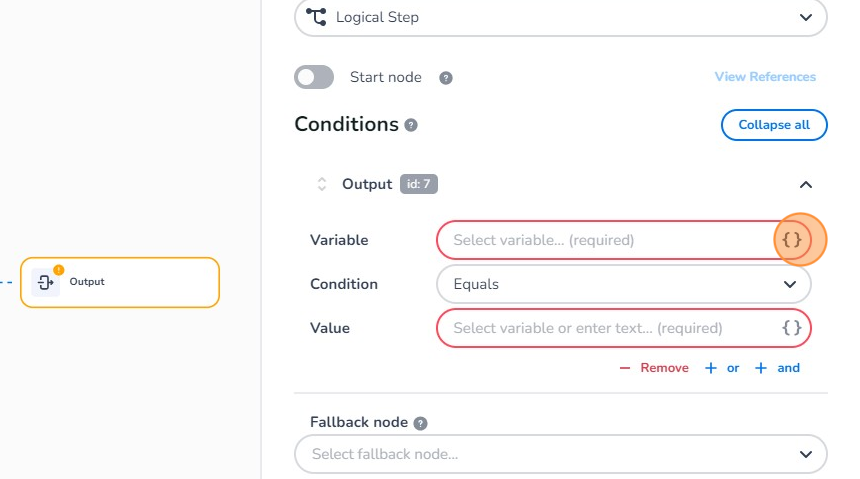Click the help icon beside Start node
The image size is (860, 479).
pos(446,78)
